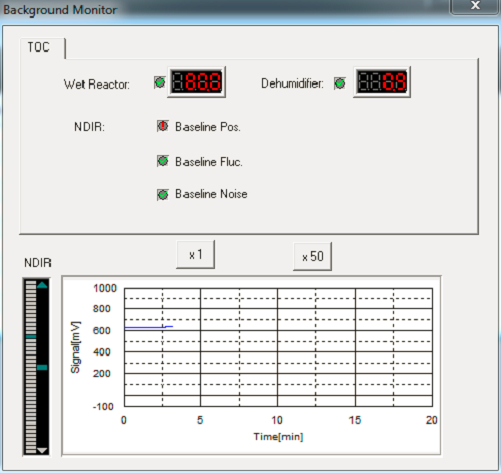Click the Baseline Fluc. text
This screenshot has width=501, height=473.
(x=209, y=162)
